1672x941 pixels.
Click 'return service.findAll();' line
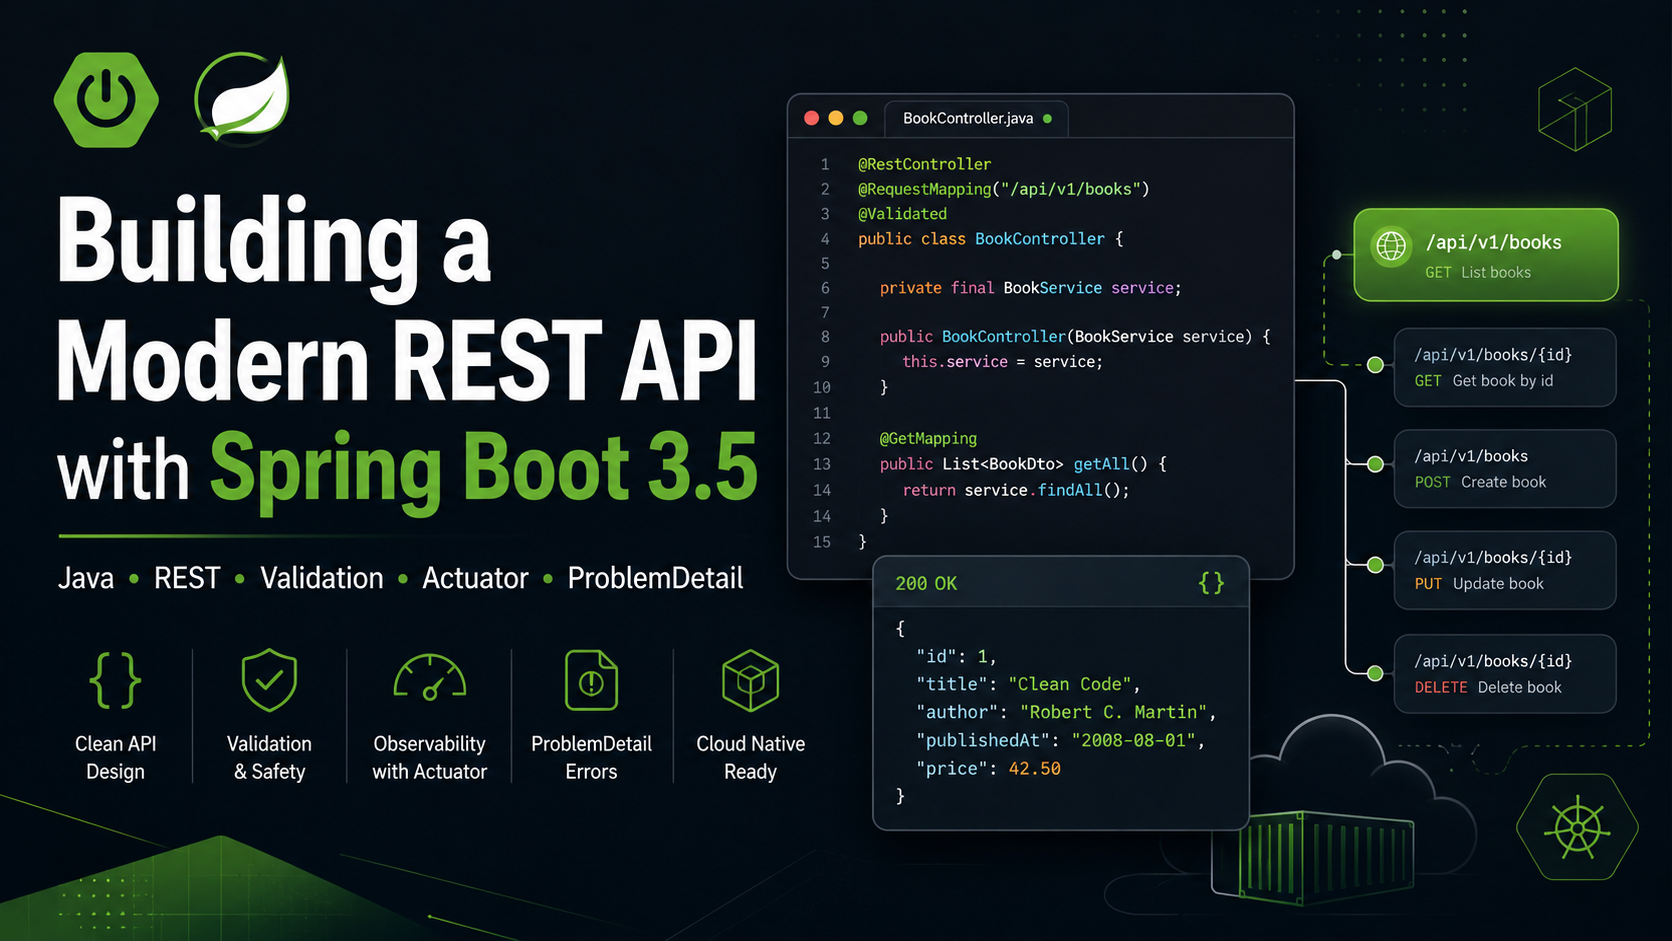tap(1016, 490)
